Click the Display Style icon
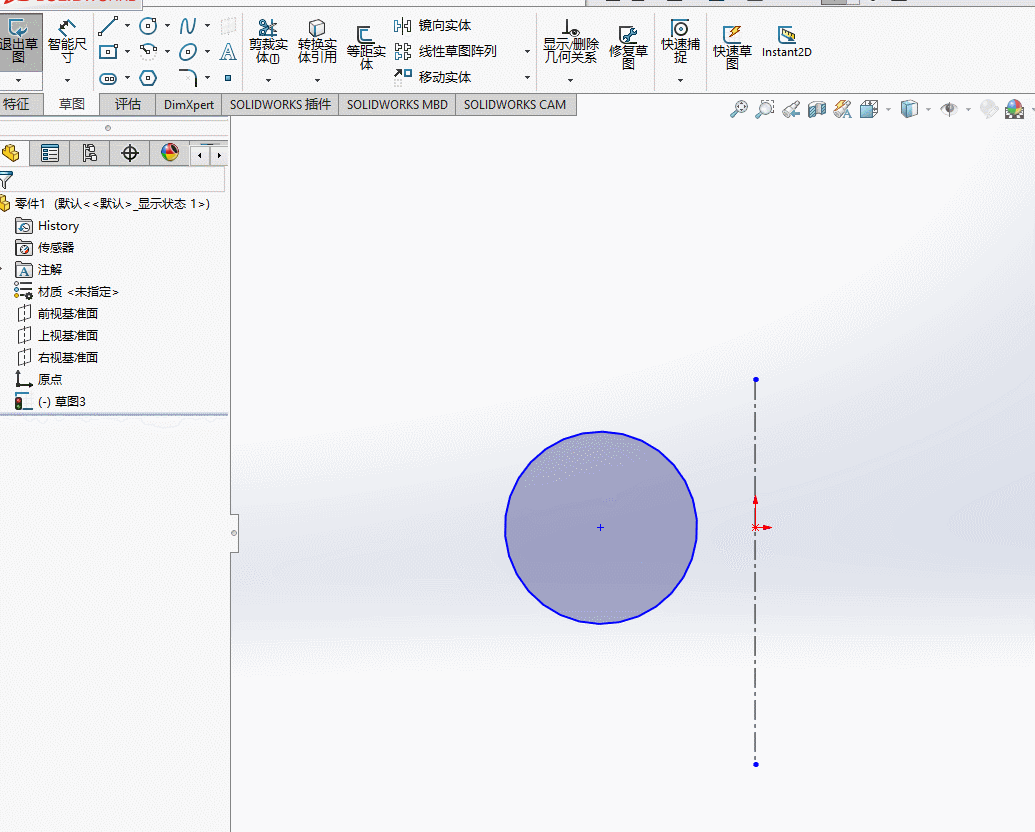Image resolution: width=1035 pixels, height=832 pixels. click(x=909, y=109)
